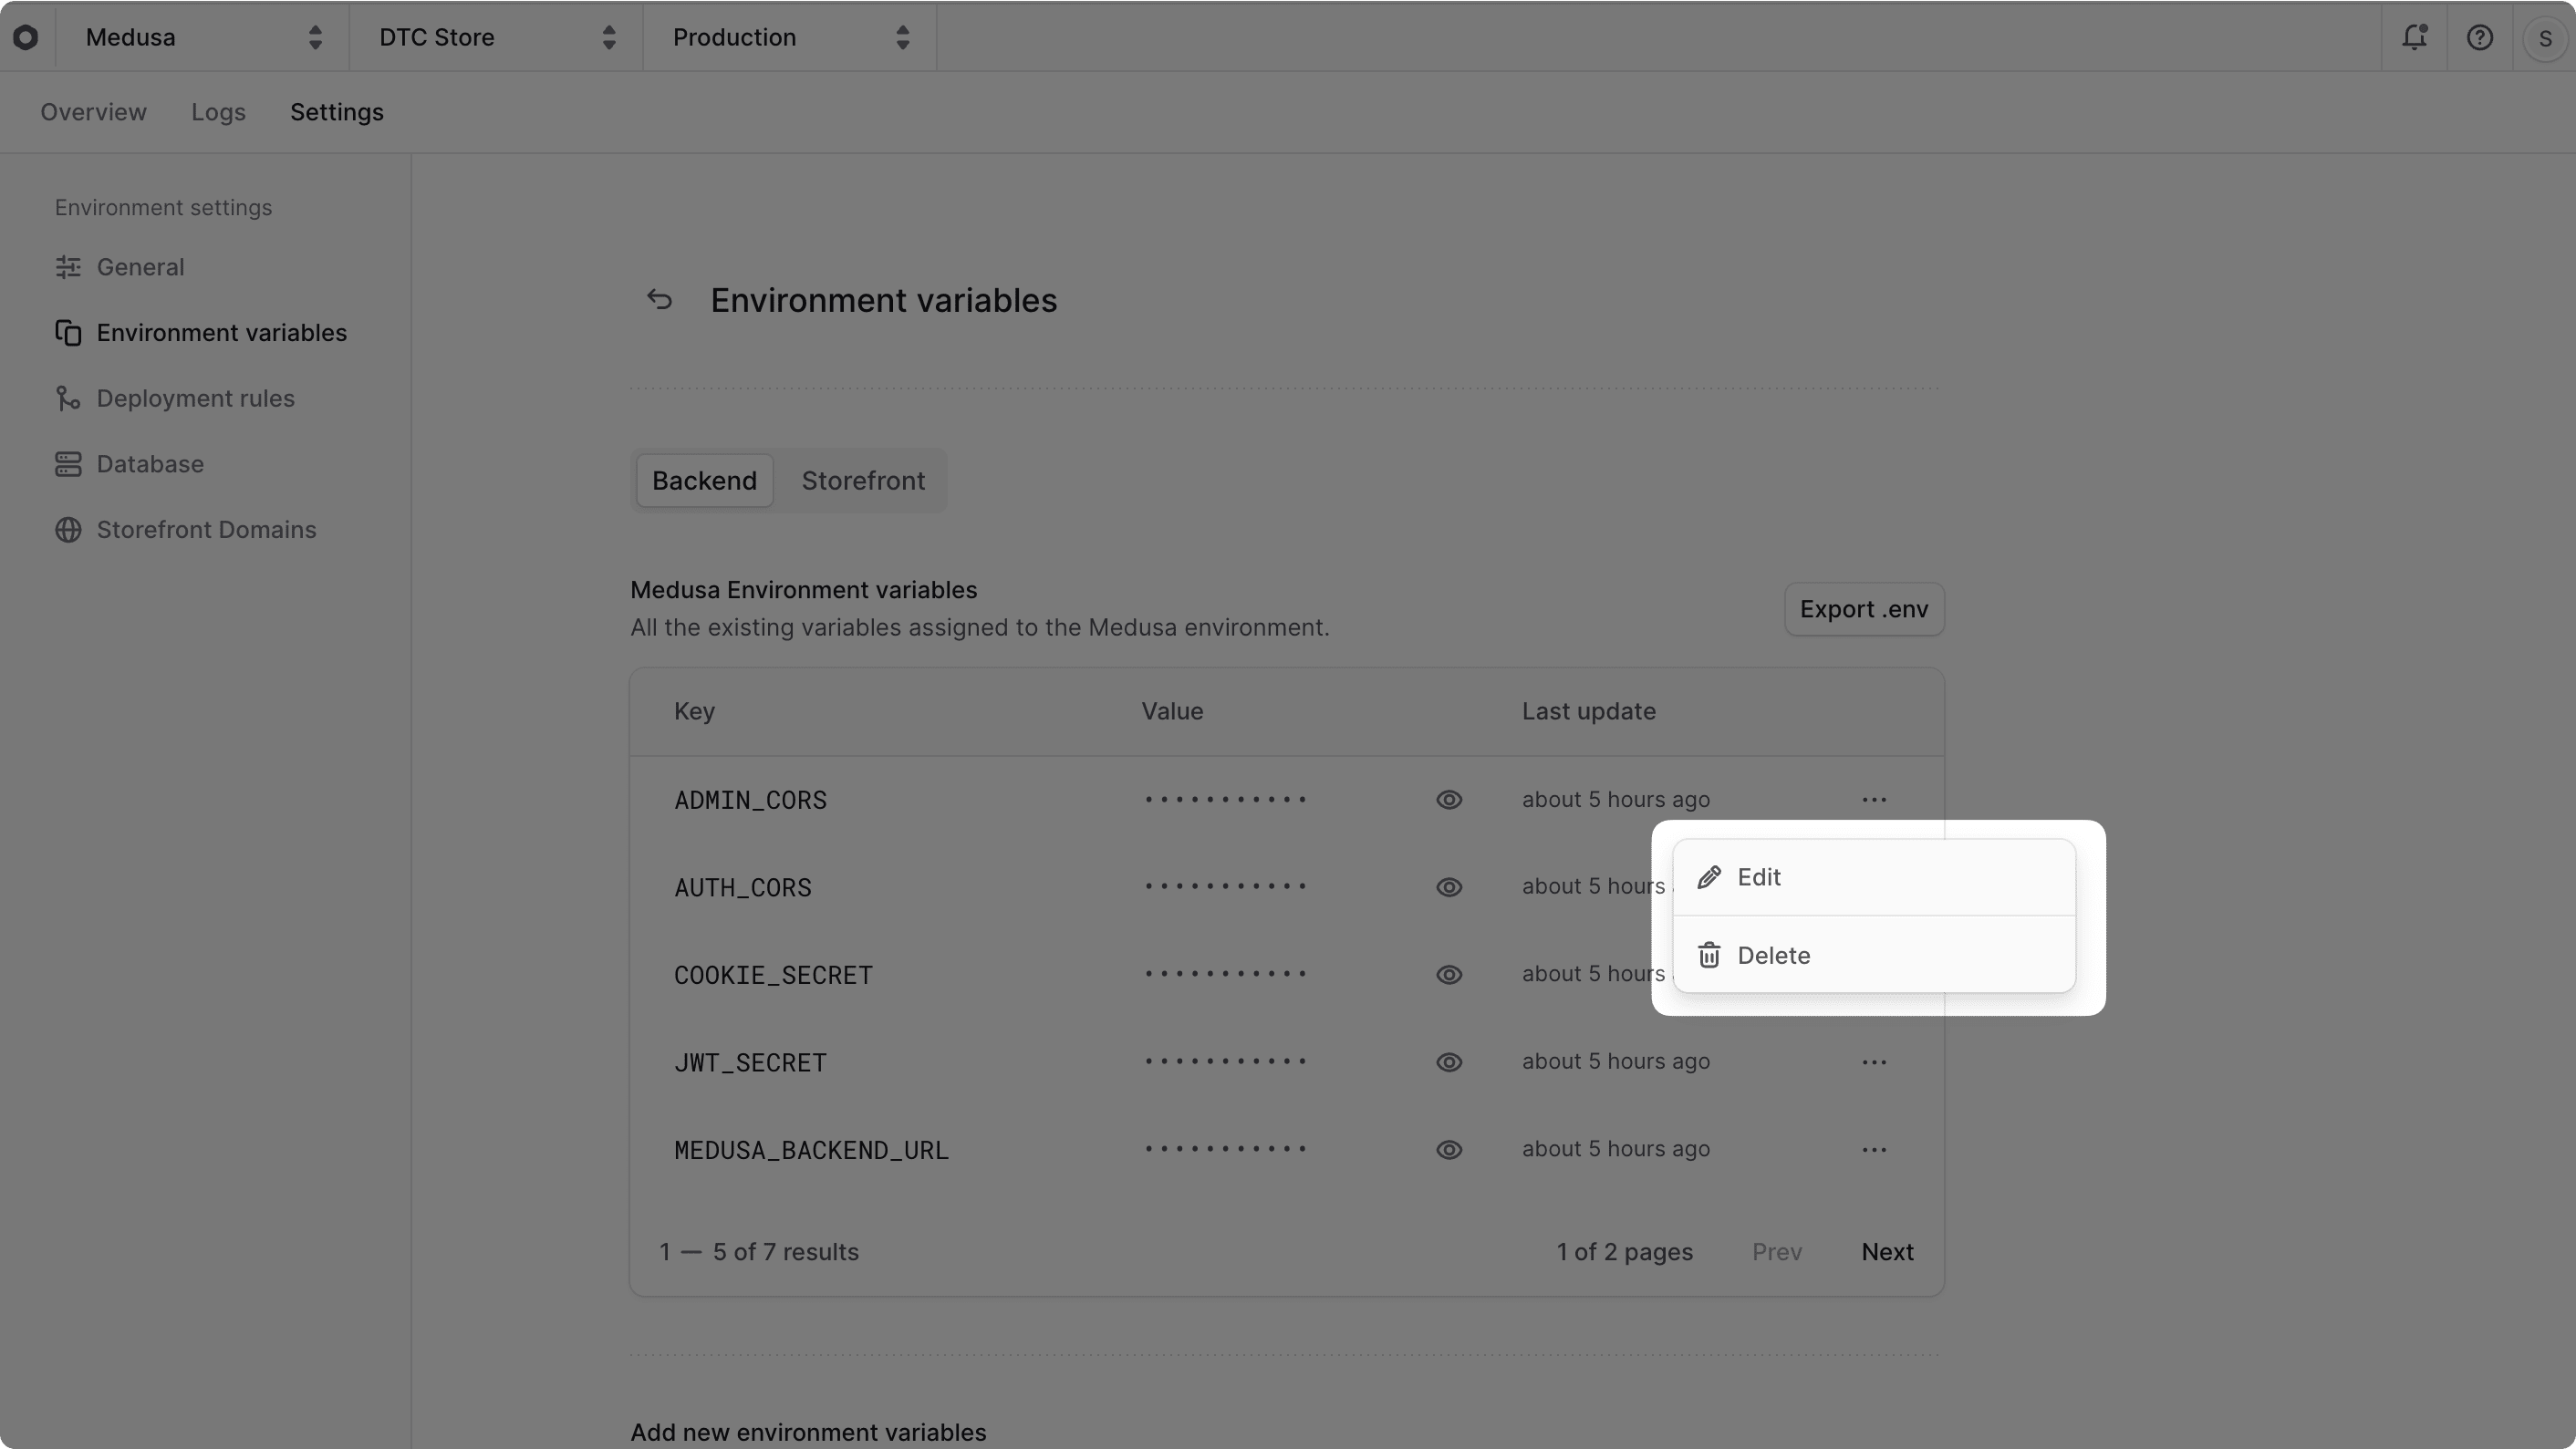Image resolution: width=2576 pixels, height=1449 pixels.
Task: Open the Logs tab
Action: 218,112
